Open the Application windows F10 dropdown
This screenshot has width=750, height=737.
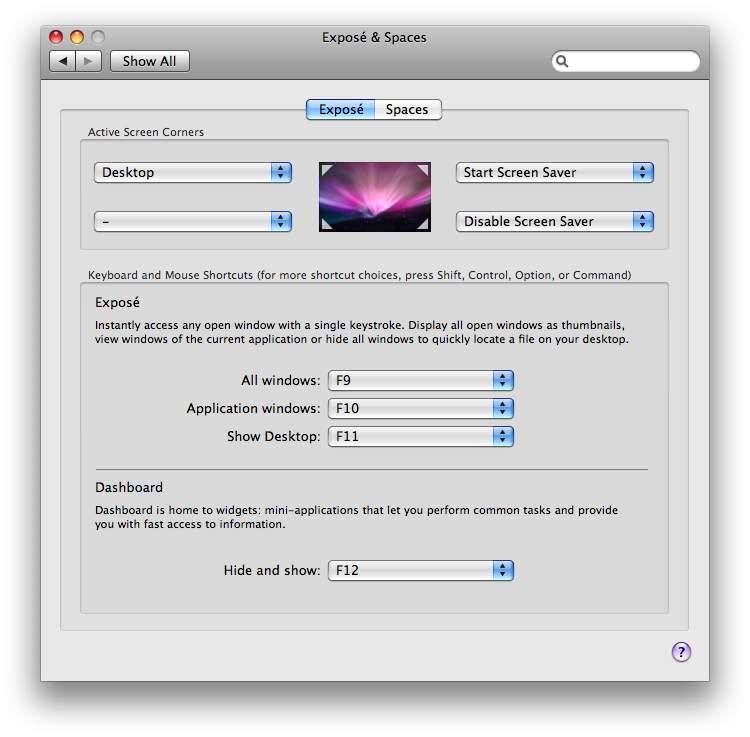click(x=421, y=408)
